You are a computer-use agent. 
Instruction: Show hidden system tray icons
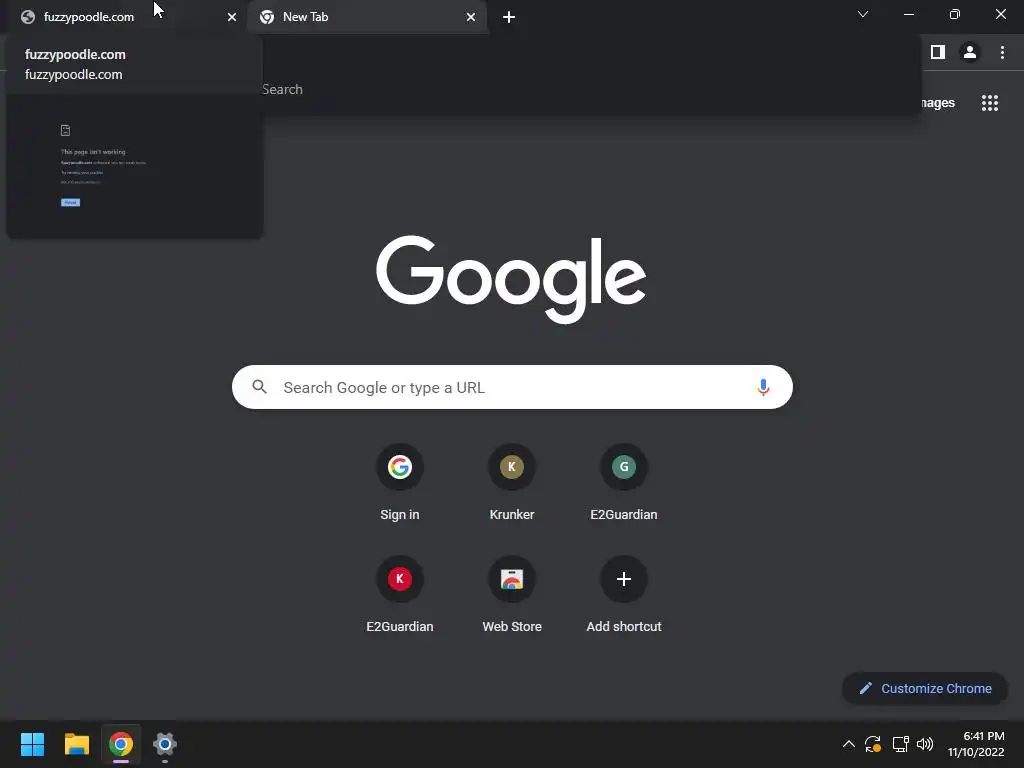pos(848,744)
